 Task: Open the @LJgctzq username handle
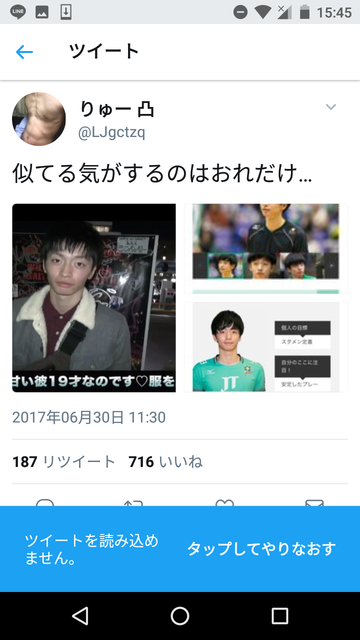pos(111,133)
